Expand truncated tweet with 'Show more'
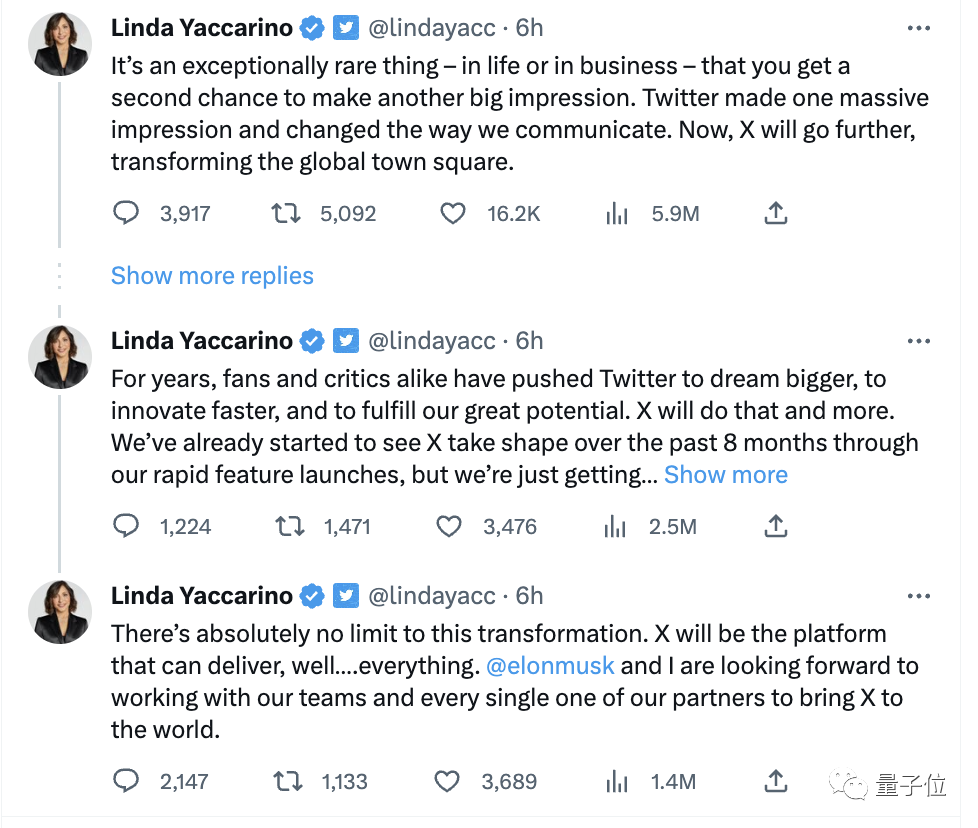Screen dimensions: 978x828 point(726,475)
